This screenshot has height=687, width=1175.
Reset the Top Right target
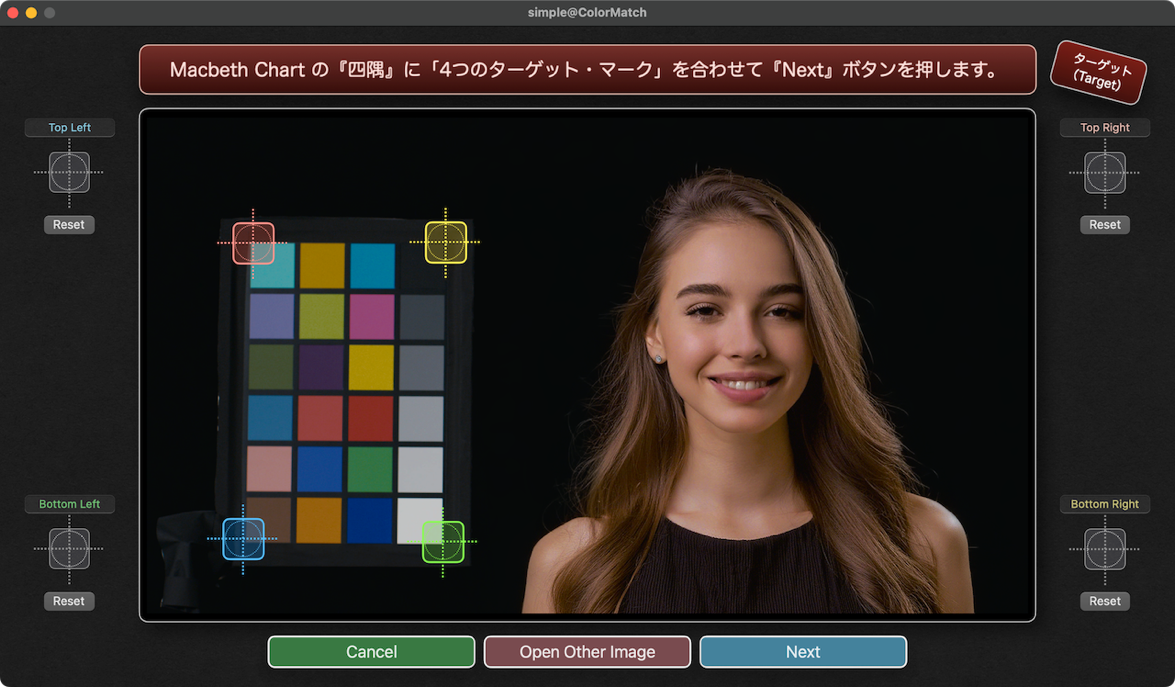click(x=1105, y=225)
